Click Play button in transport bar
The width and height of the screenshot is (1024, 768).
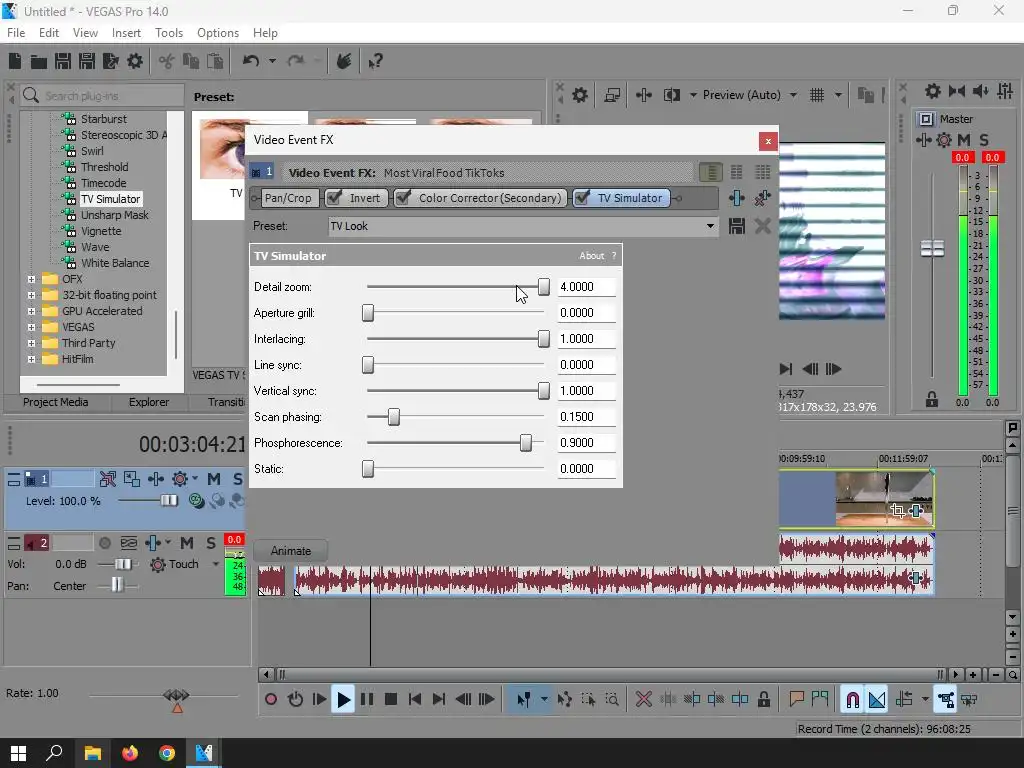pyautogui.click(x=343, y=699)
